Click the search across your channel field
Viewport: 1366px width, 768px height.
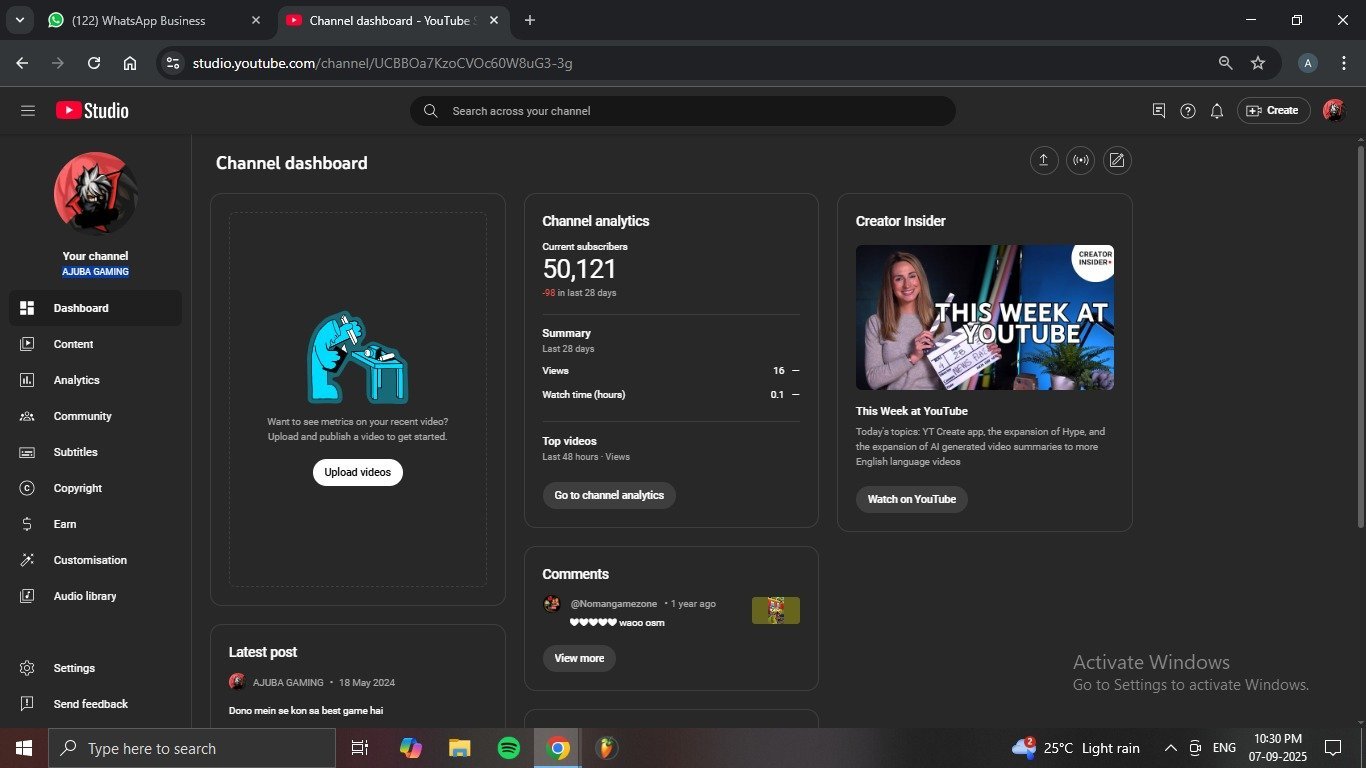(x=682, y=111)
